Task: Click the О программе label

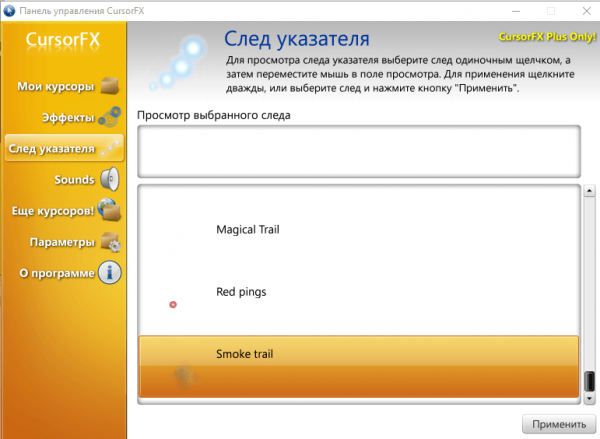Action: (x=57, y=273)
